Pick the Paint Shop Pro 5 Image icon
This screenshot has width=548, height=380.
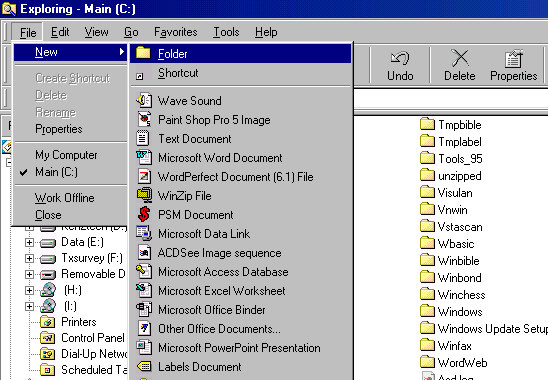[144, 120]
